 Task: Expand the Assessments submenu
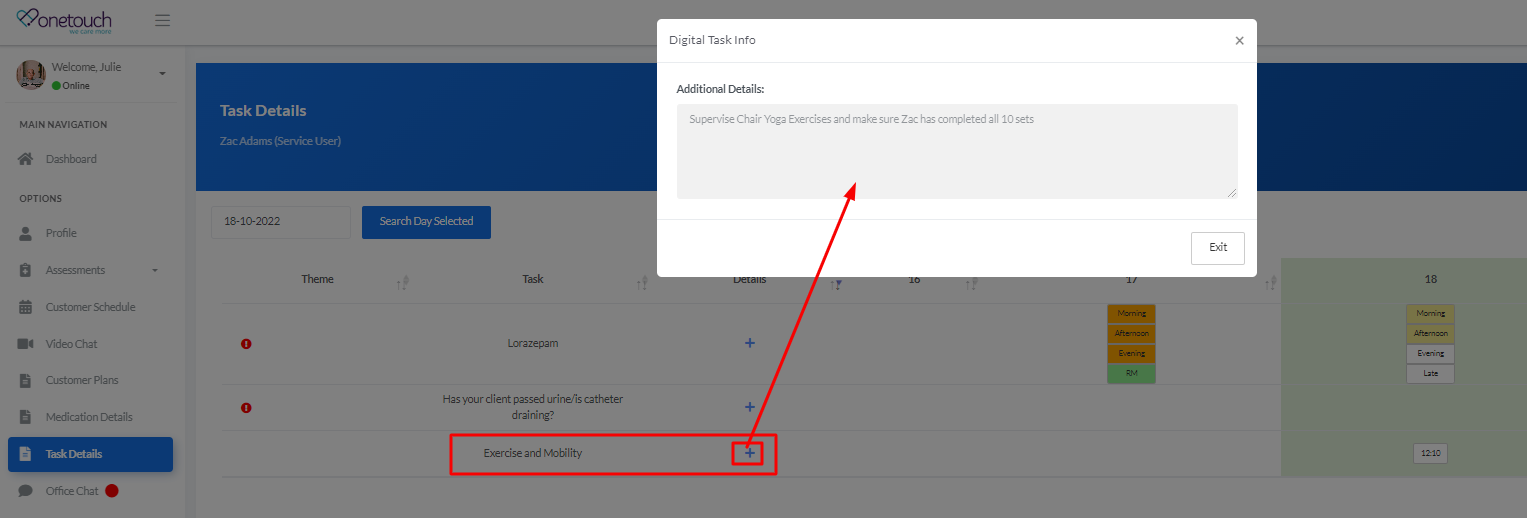coord(155,270)
